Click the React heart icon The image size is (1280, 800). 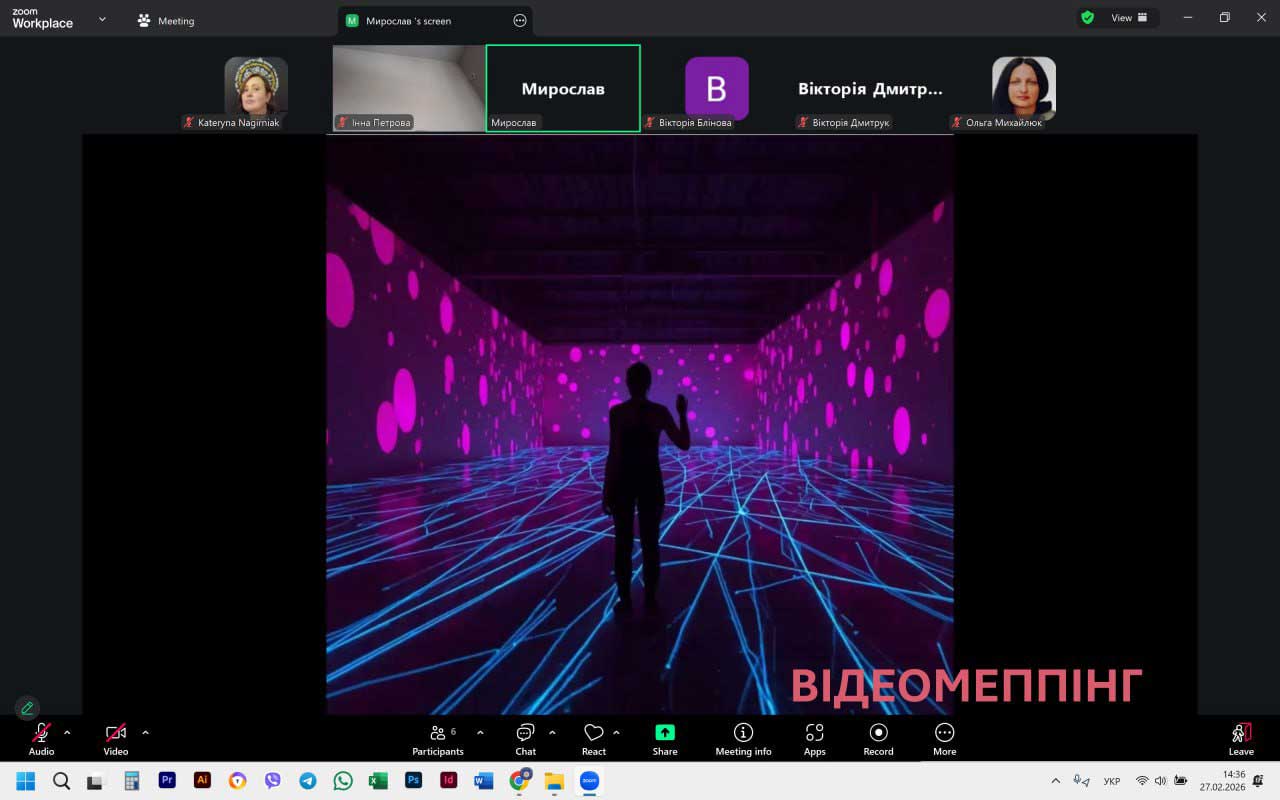594,739
